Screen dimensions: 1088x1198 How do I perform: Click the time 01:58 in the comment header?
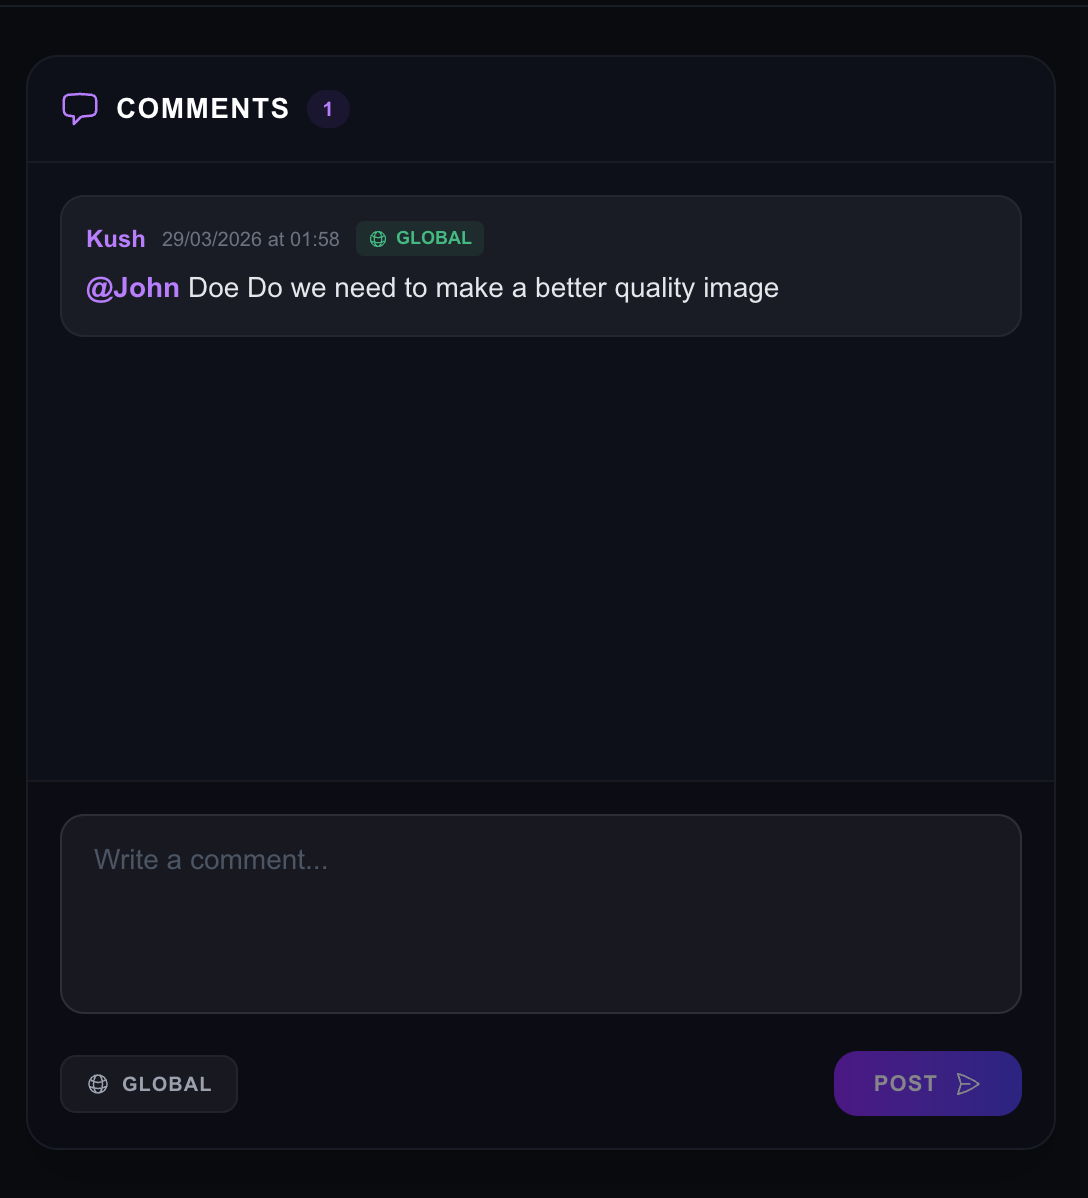(x=315, y=240)
